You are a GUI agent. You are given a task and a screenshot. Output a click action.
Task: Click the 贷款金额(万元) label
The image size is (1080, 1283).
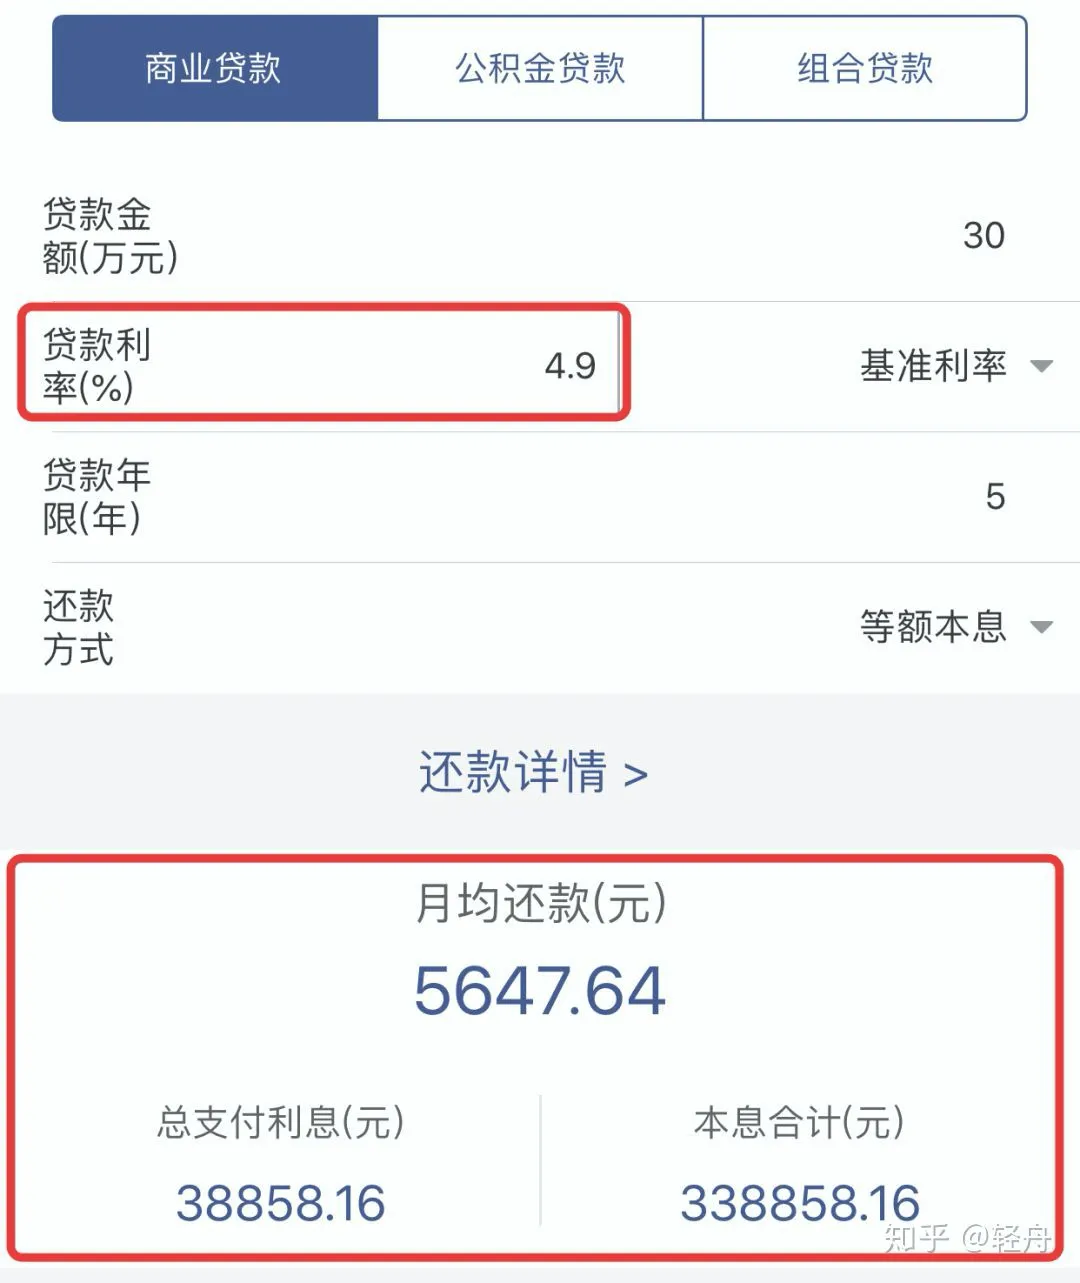pos(109,236)
